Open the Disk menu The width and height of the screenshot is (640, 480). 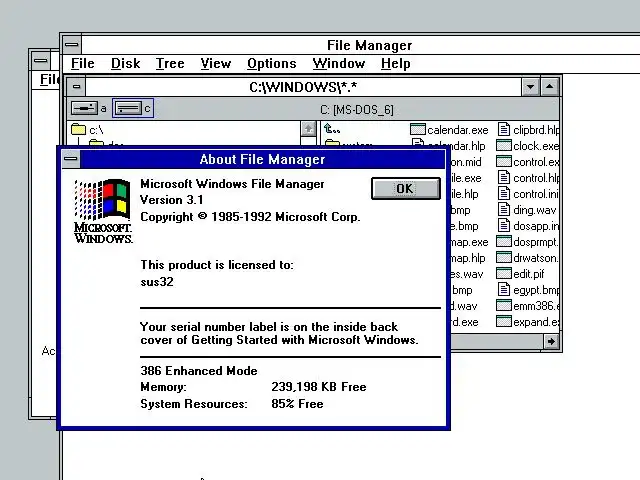pyautogui.click(x=125, y=64)
